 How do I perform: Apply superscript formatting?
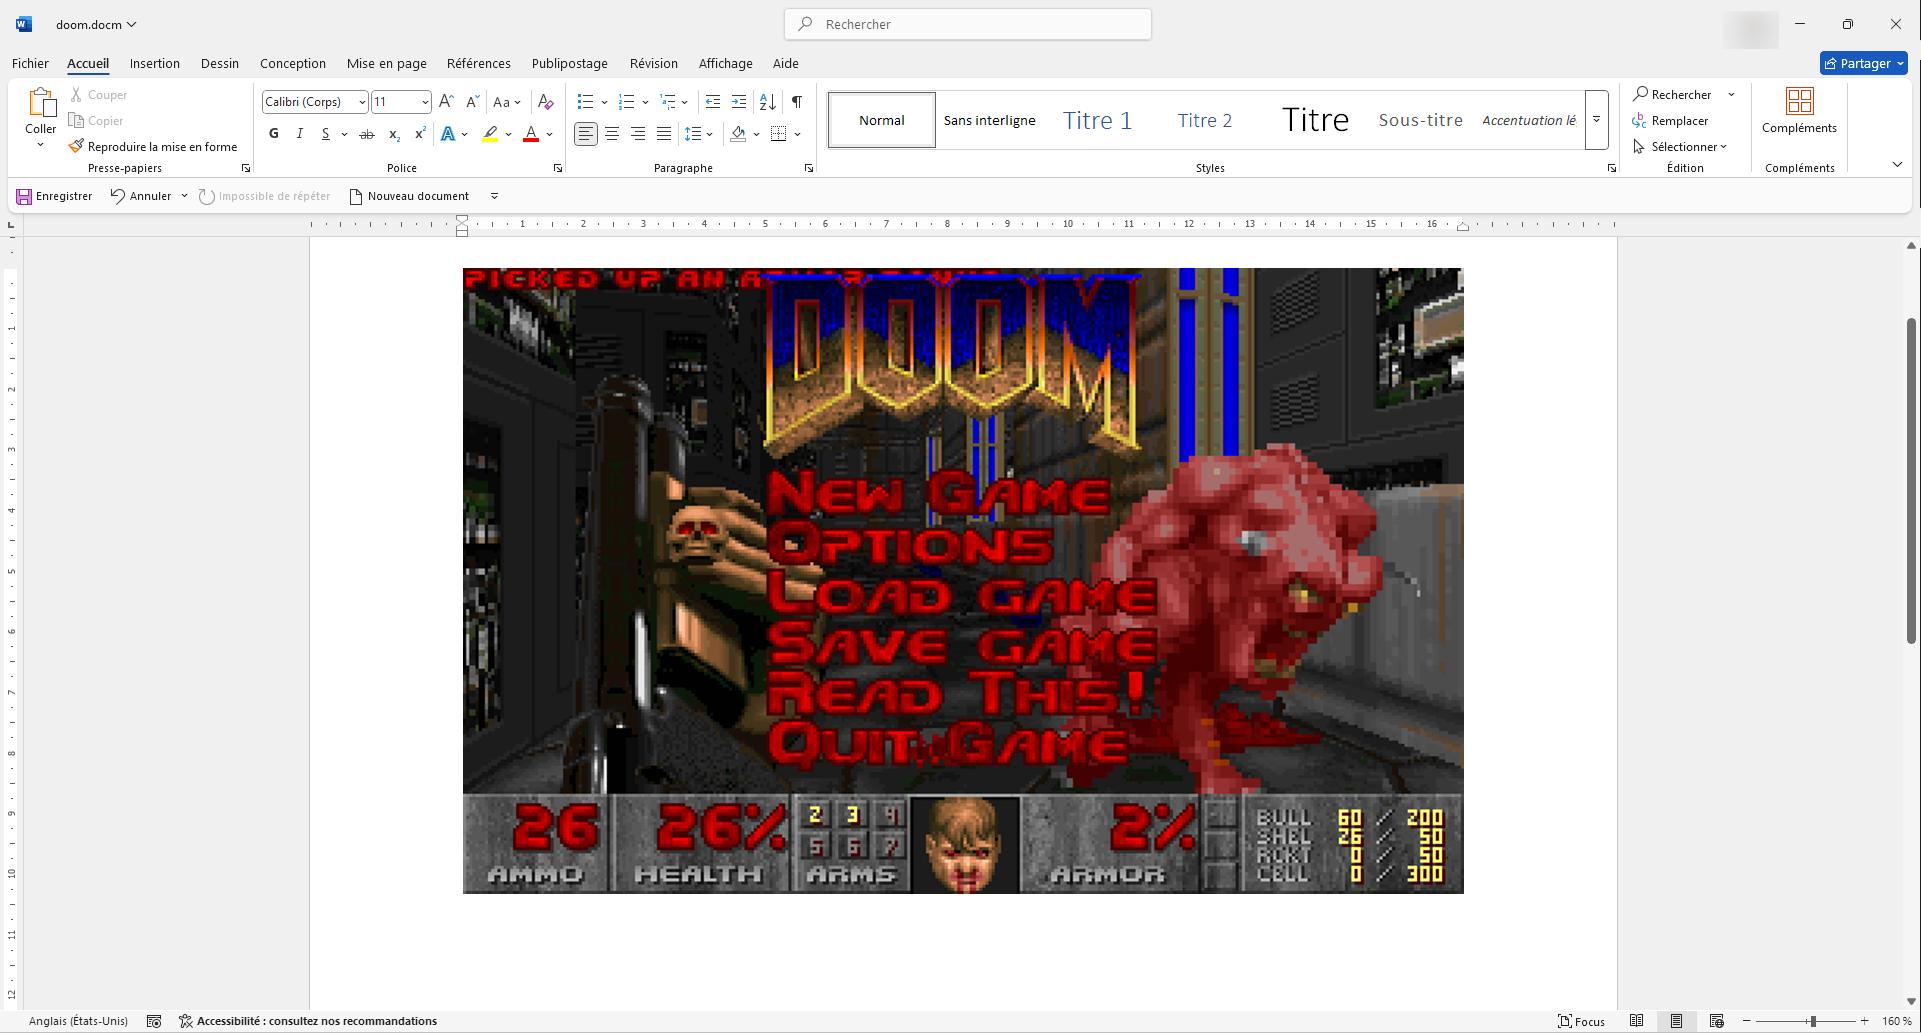[x=420, y=134]
